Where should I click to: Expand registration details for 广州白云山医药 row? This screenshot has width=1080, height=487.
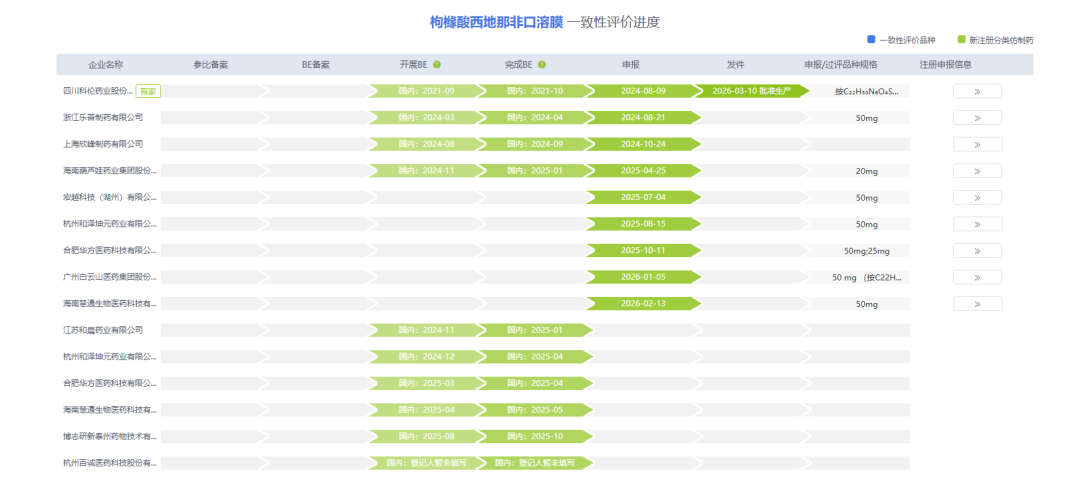click(x=976, y=277)
